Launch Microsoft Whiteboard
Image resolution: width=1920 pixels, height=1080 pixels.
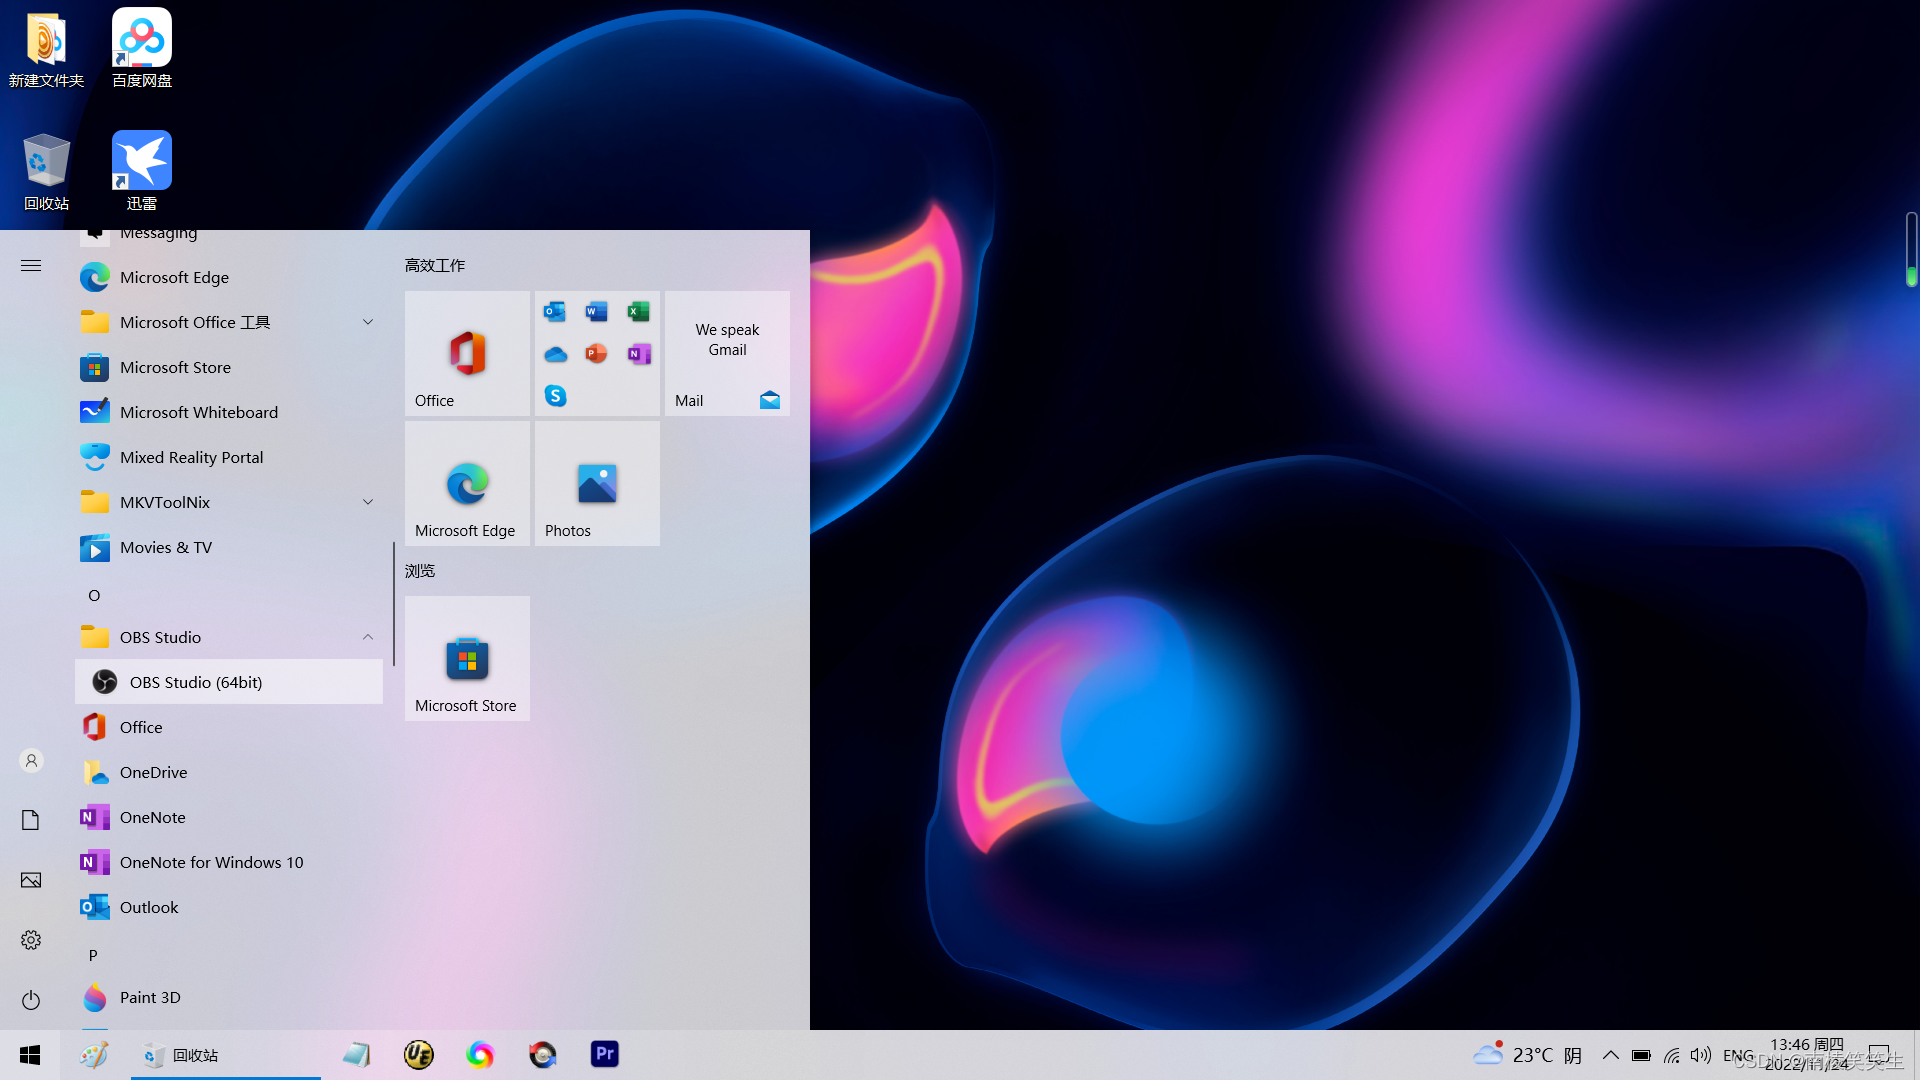point(228,412)
